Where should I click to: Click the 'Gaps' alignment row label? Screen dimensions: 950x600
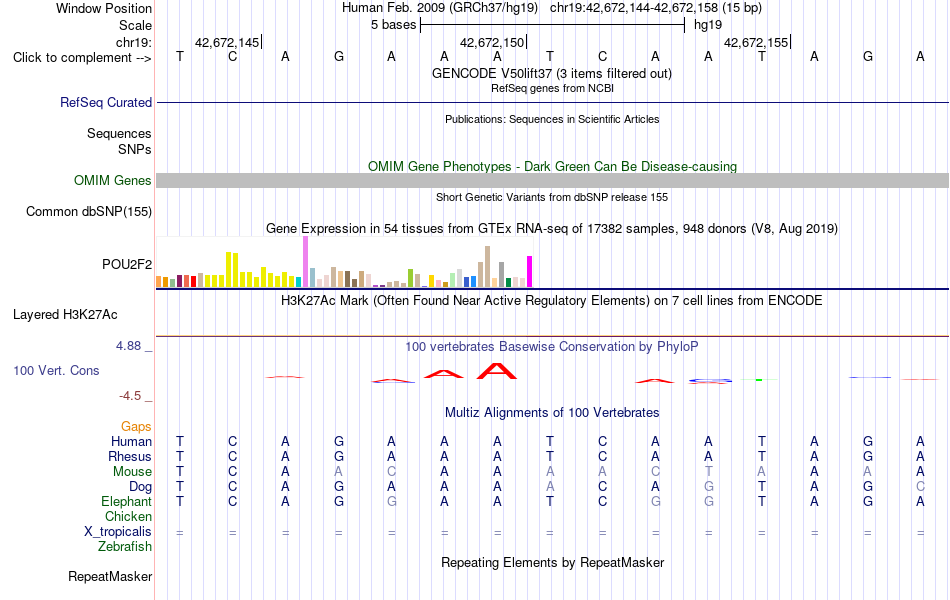(x=136, y=427)
